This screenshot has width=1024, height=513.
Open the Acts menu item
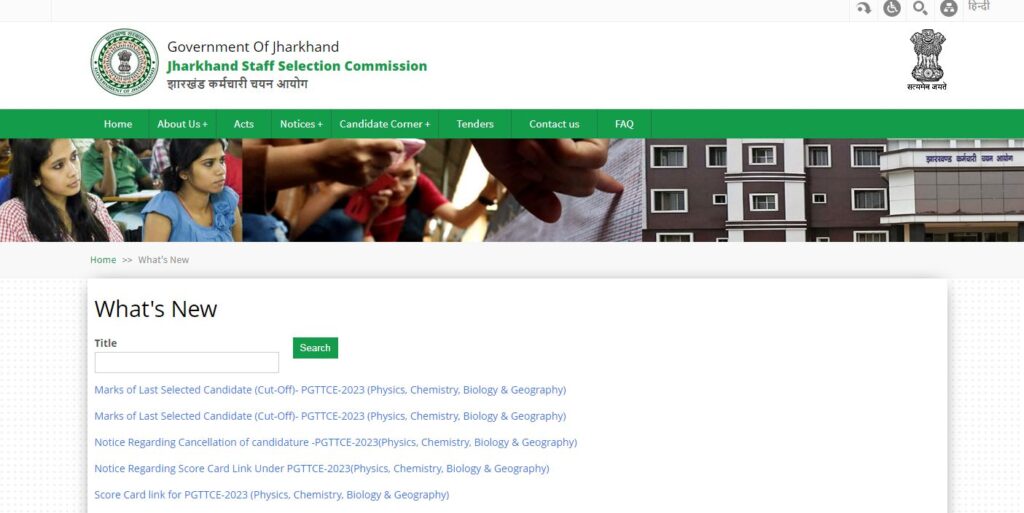tap(244, 124)
